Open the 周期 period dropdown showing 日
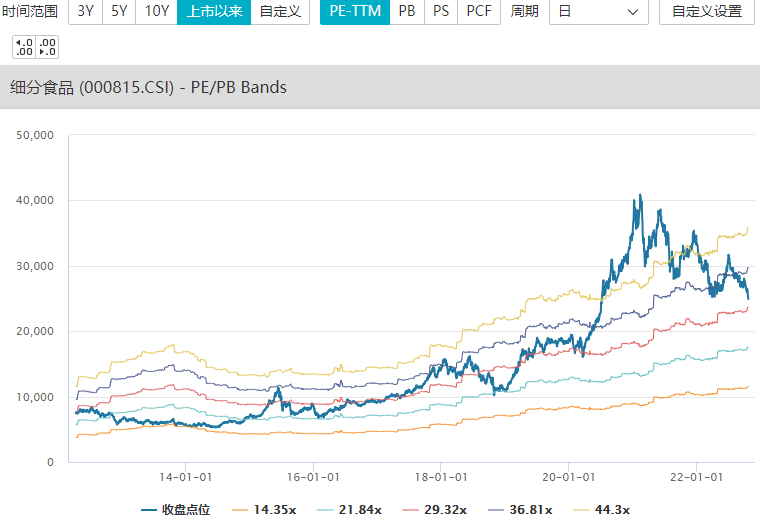 coord(598,12)
